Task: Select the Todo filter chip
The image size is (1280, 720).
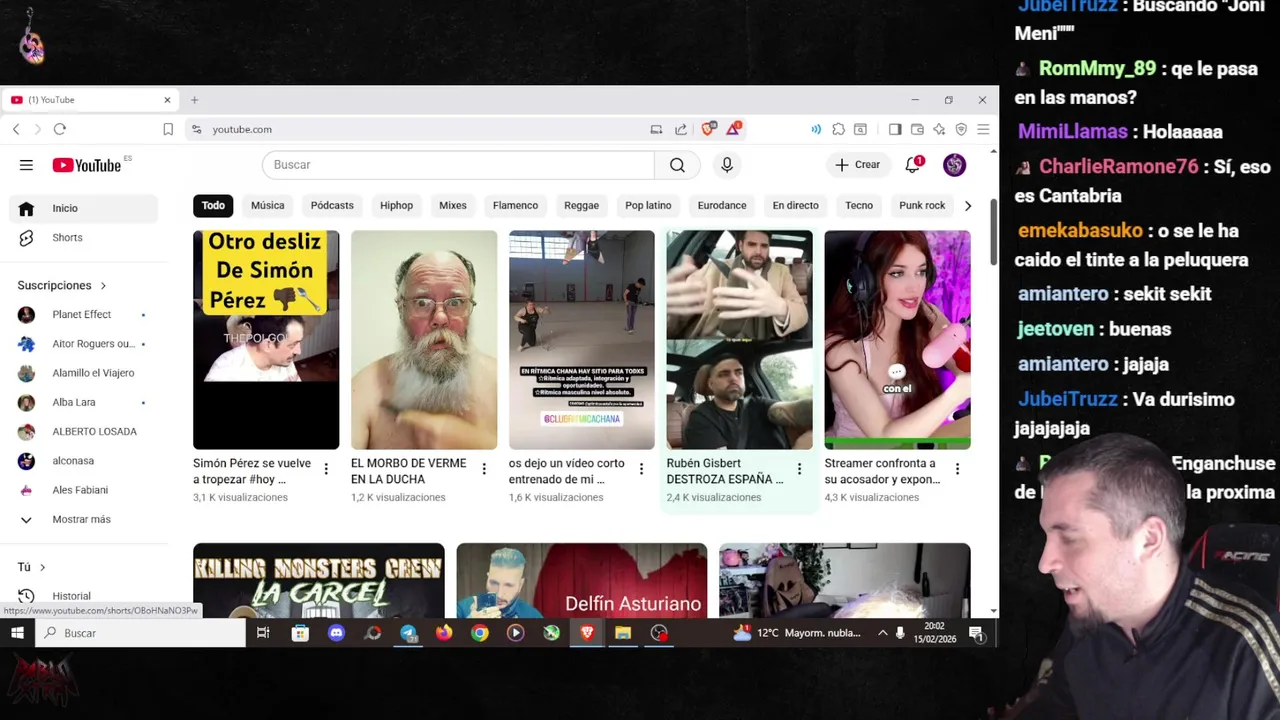Action: coord(213,205)
